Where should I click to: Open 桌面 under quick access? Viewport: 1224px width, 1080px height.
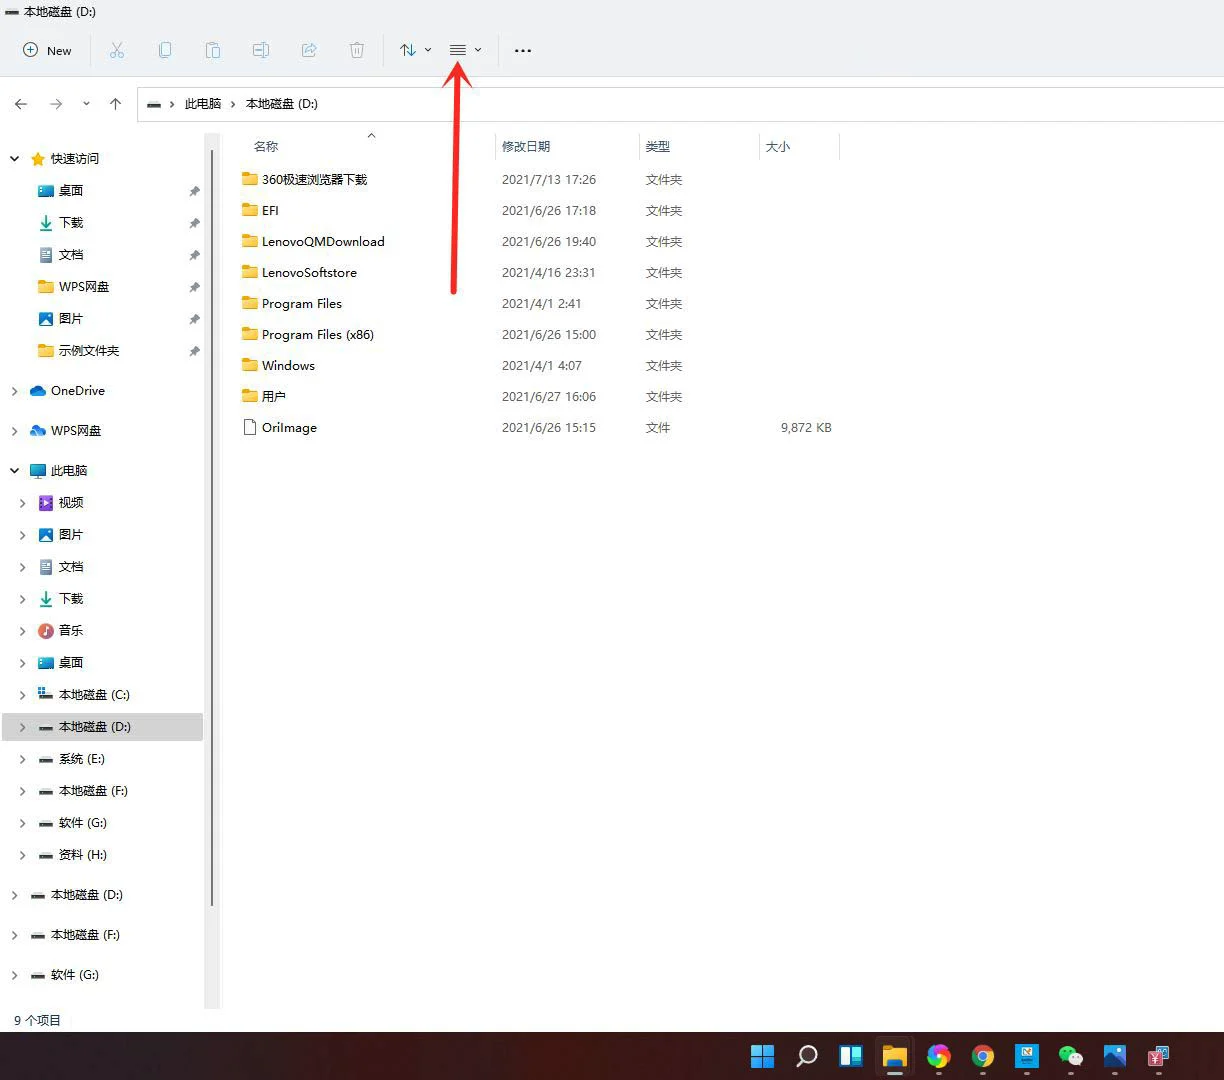pos(60,191)
